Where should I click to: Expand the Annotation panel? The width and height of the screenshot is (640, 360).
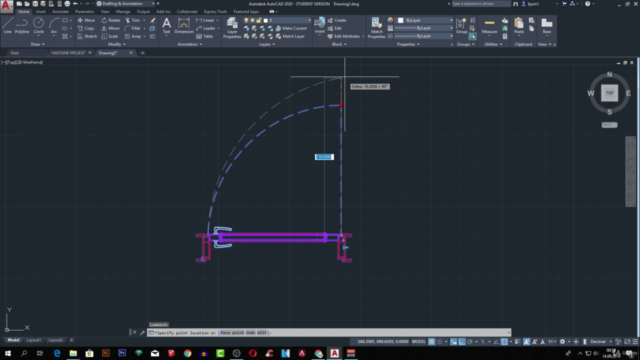(190, 44)
